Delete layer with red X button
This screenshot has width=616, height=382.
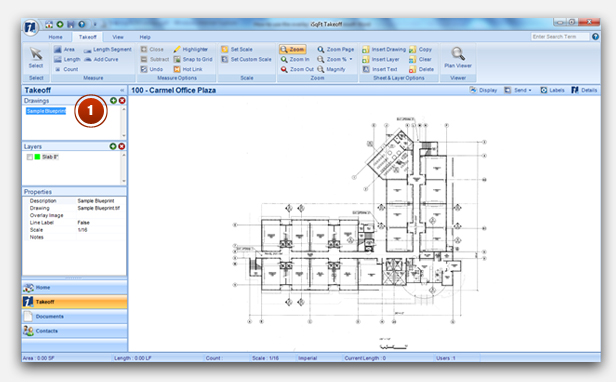point(122,146)
